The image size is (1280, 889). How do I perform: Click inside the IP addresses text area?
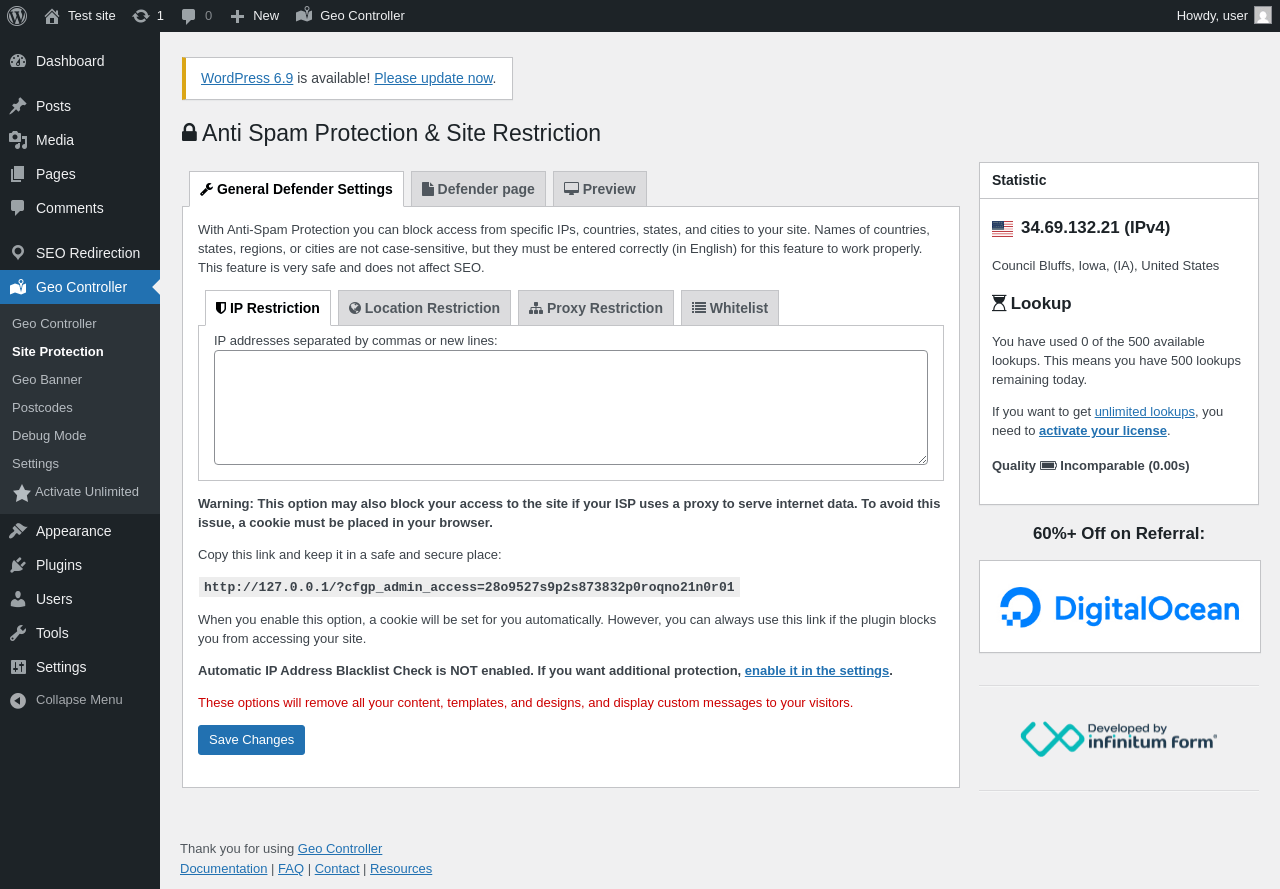pos(570,407)
